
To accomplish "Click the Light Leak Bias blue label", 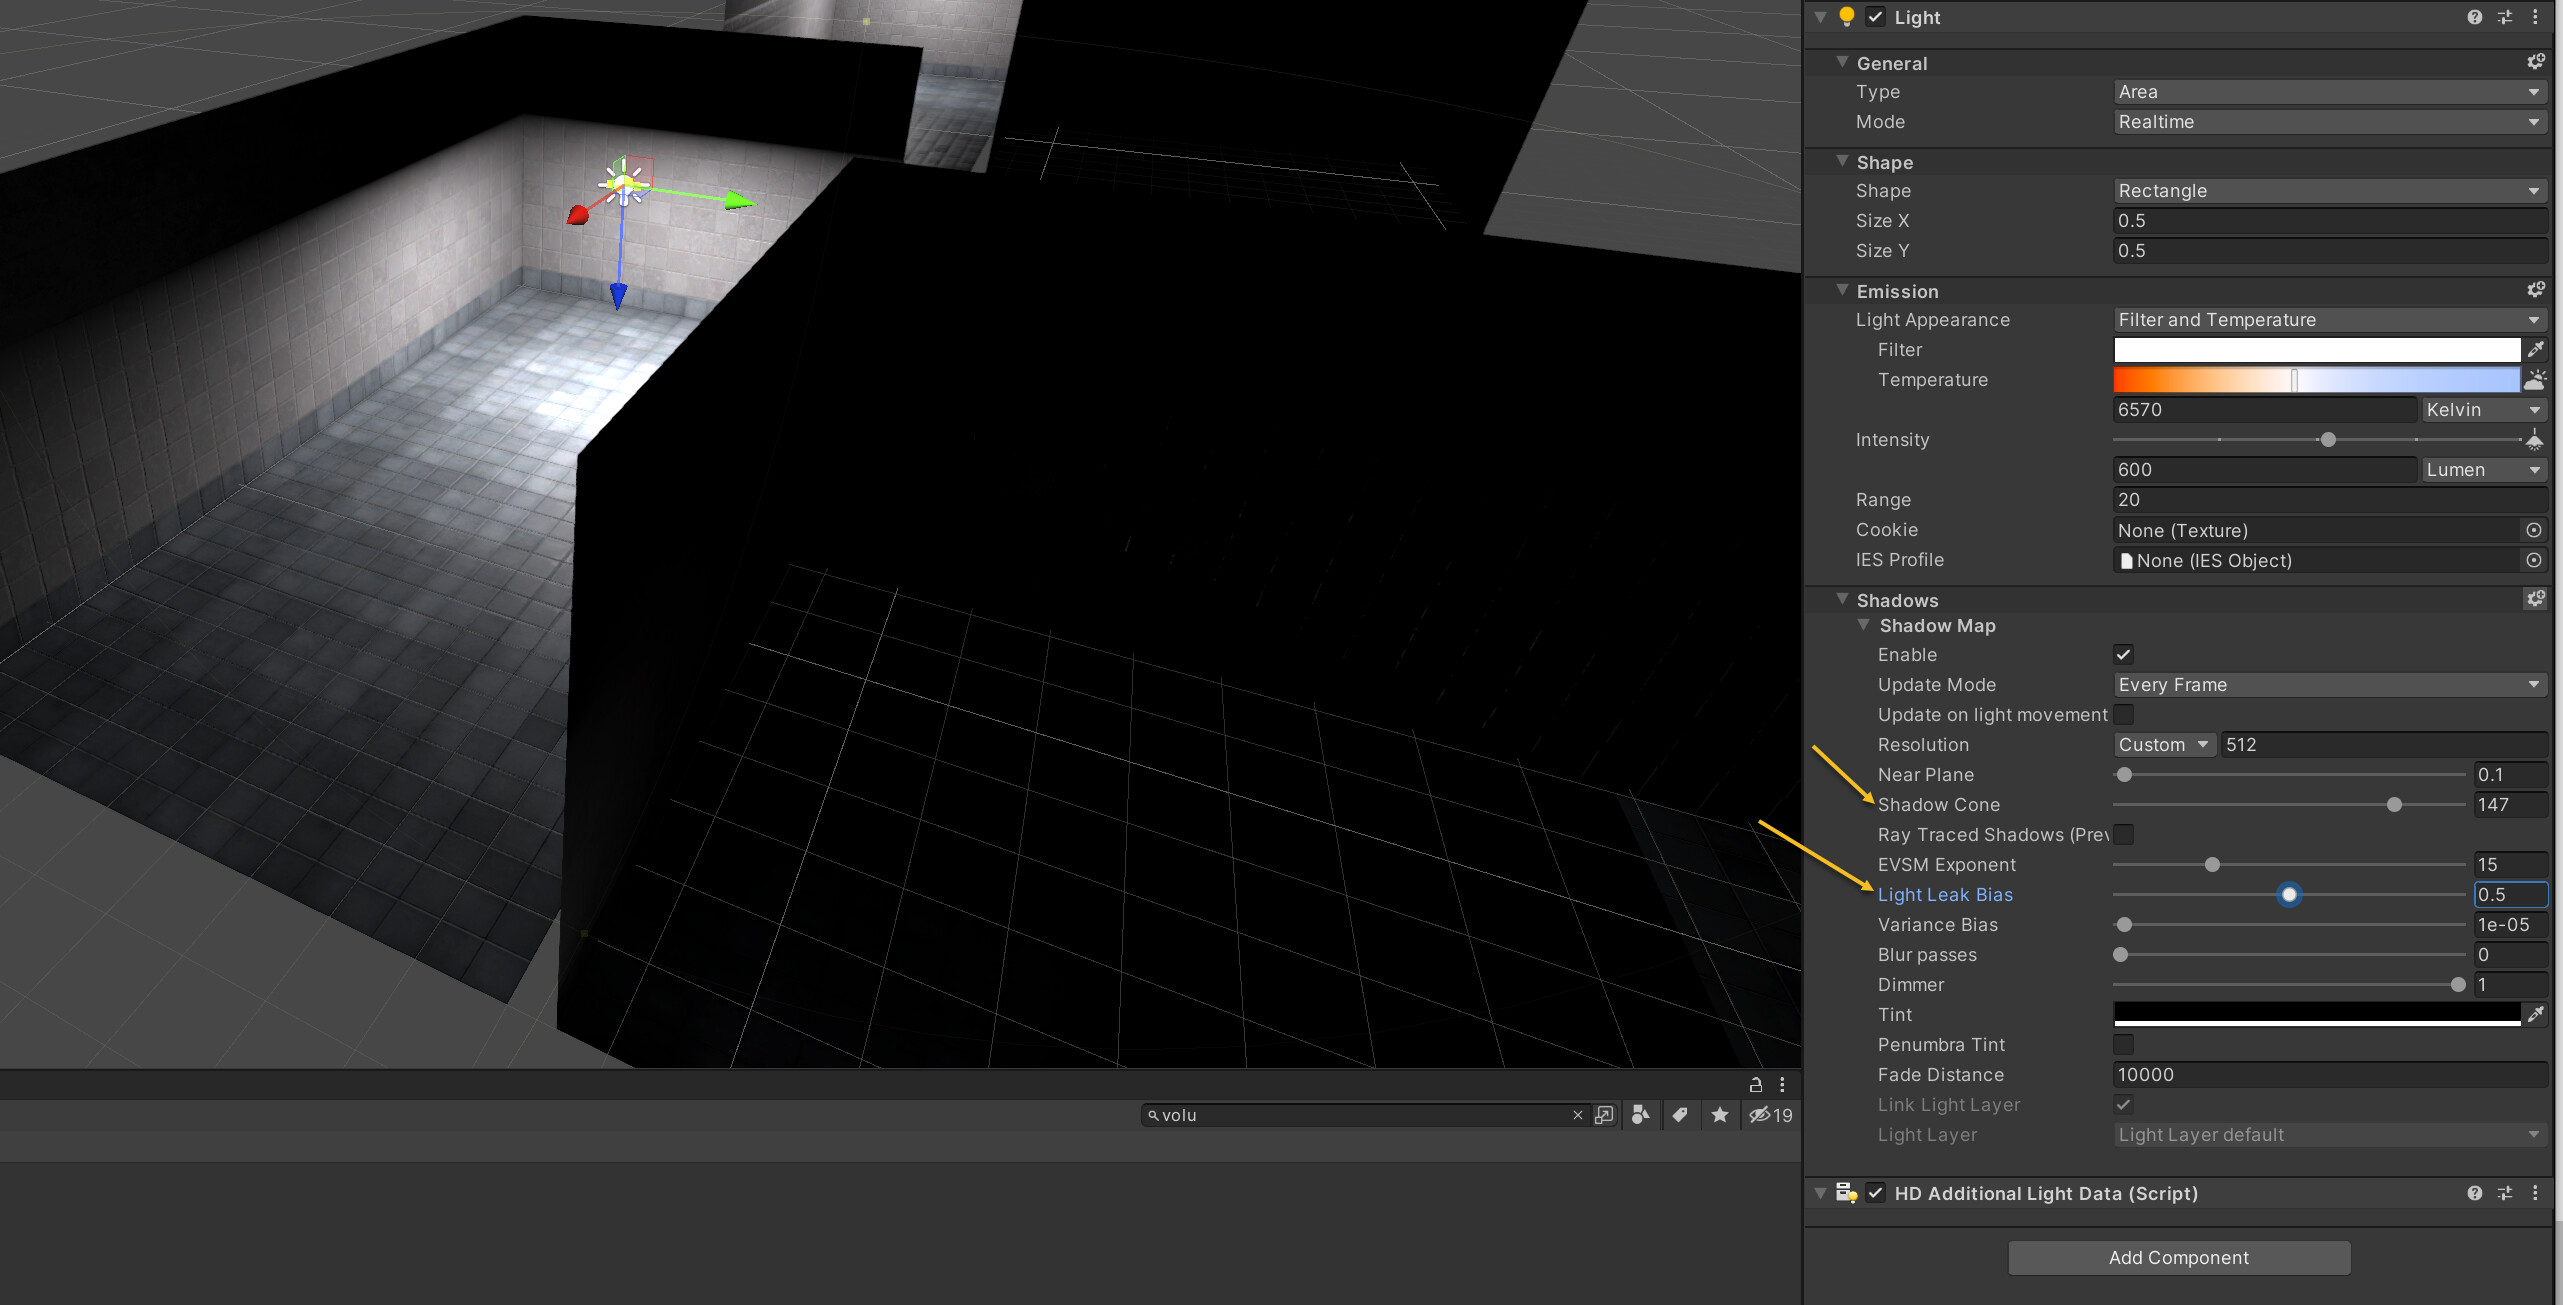I will coord(1944,894).
